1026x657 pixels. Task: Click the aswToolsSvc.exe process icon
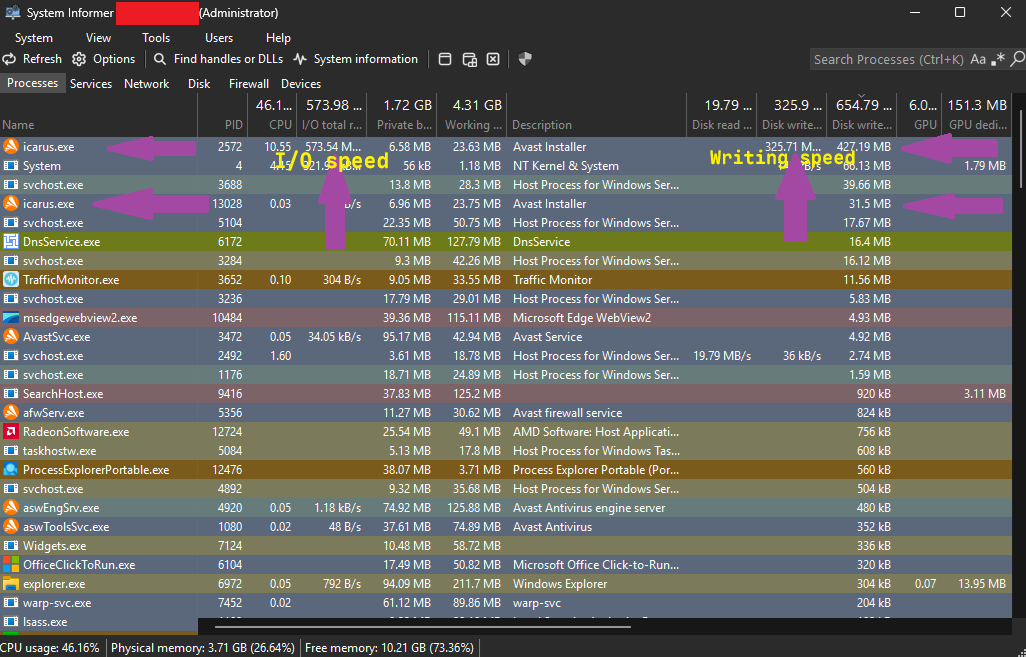coord(10,526)
